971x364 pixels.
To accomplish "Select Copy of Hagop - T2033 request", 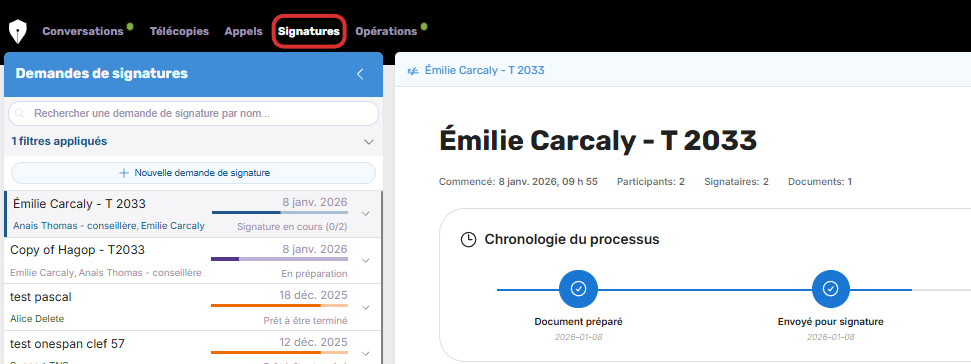I will [193, 261].
